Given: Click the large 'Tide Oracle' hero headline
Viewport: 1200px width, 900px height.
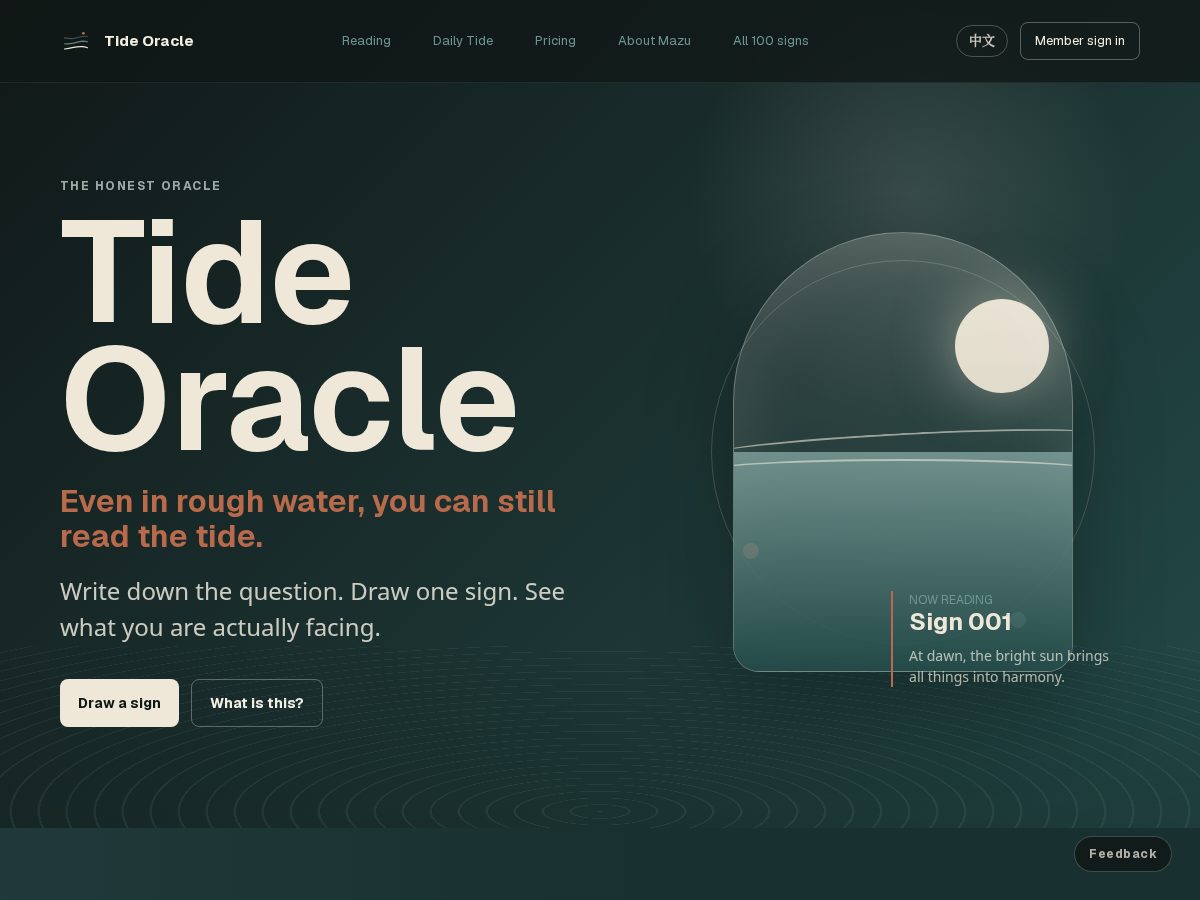Looking at the screenshot, I should pyautogui.click(x=289, y=336).
